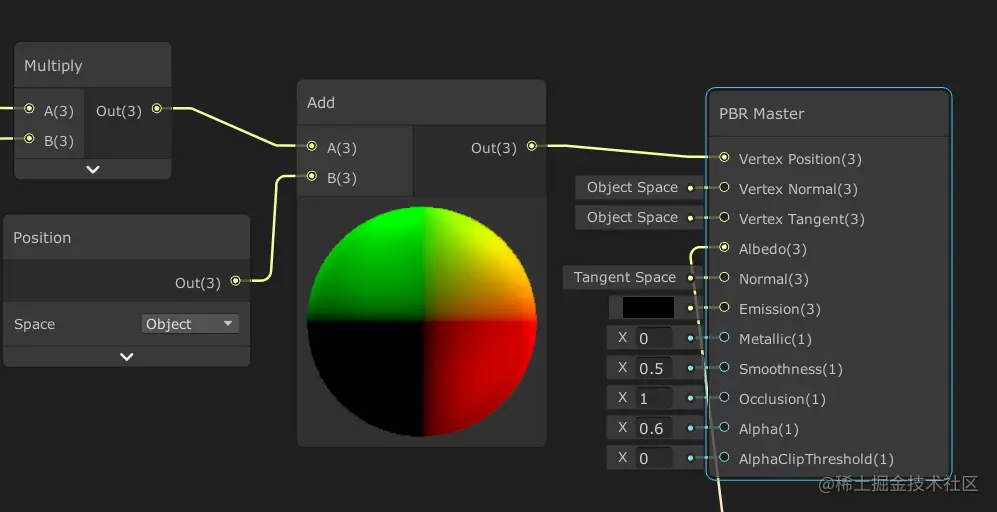Click the Normal(3) input port
This screenshot has width=997, height=512.
[724, 277]
